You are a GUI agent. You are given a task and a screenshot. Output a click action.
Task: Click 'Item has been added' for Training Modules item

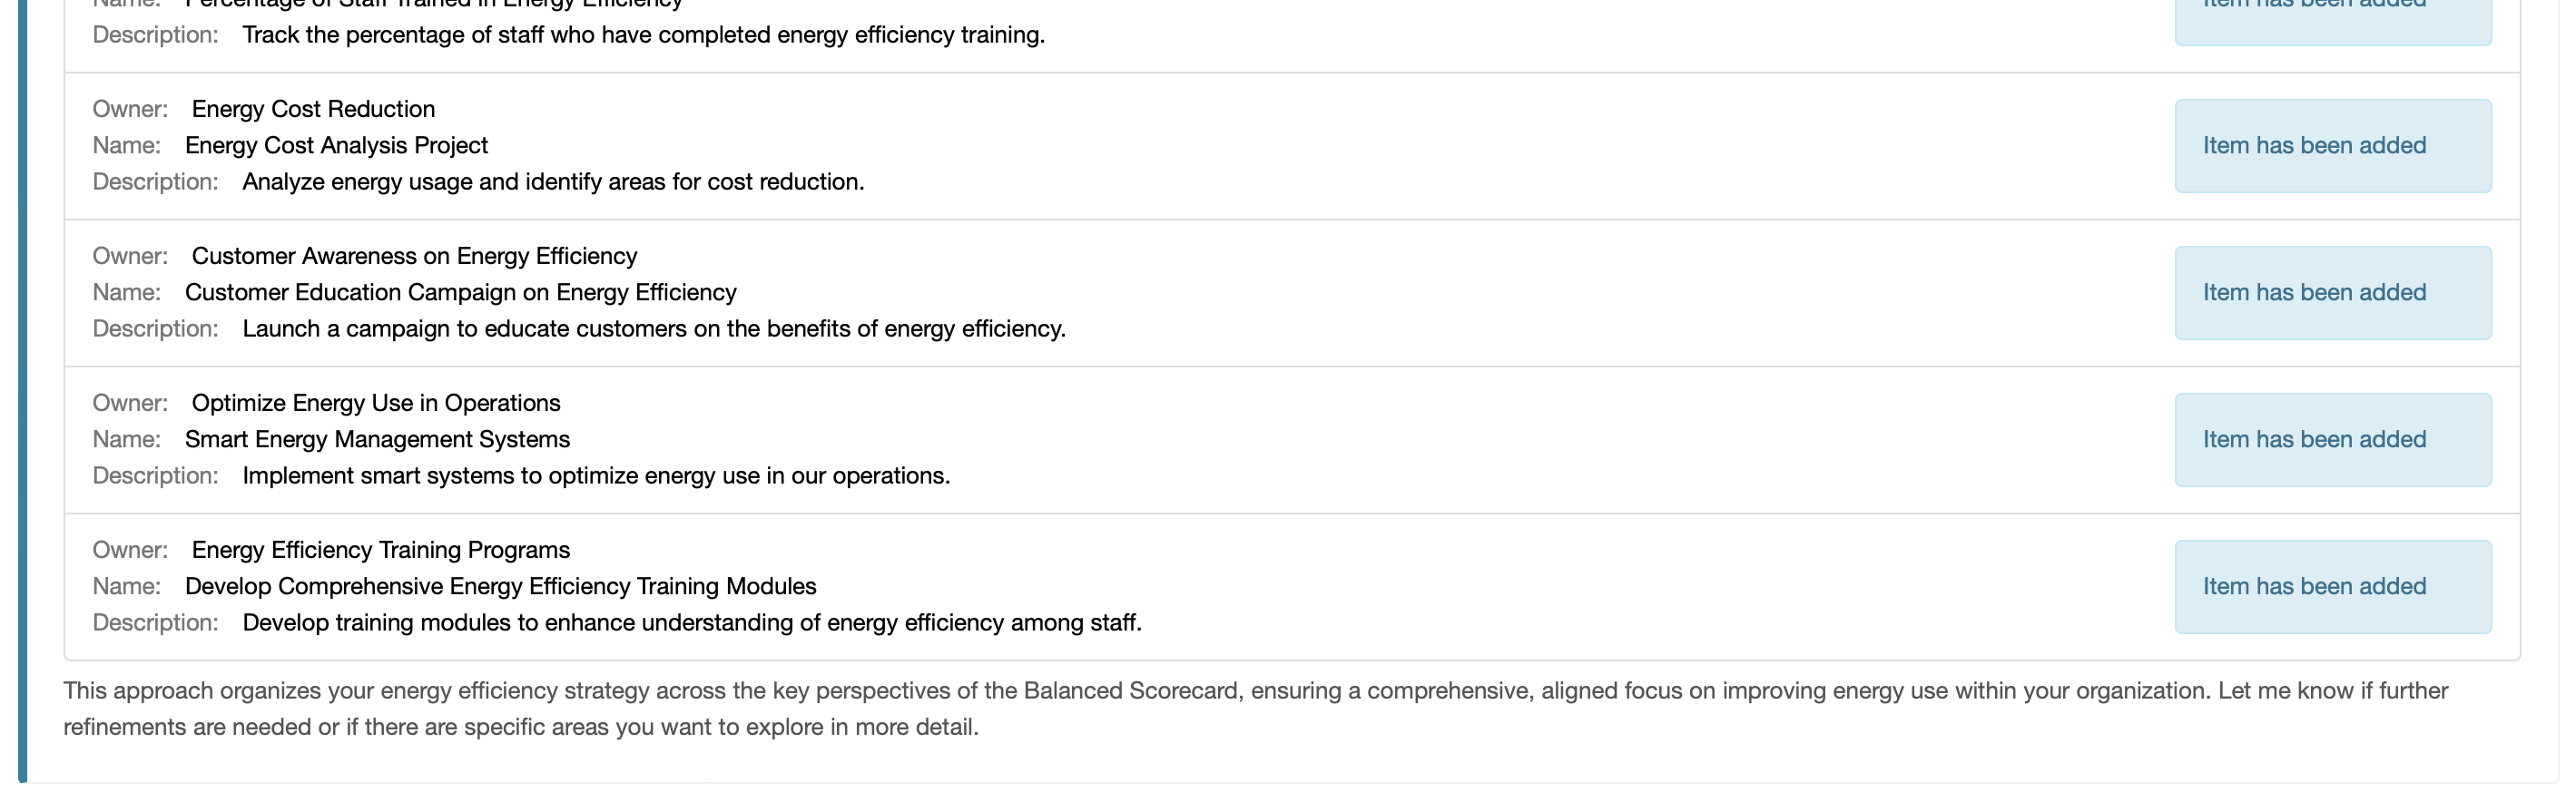(x=2331, y=587)
